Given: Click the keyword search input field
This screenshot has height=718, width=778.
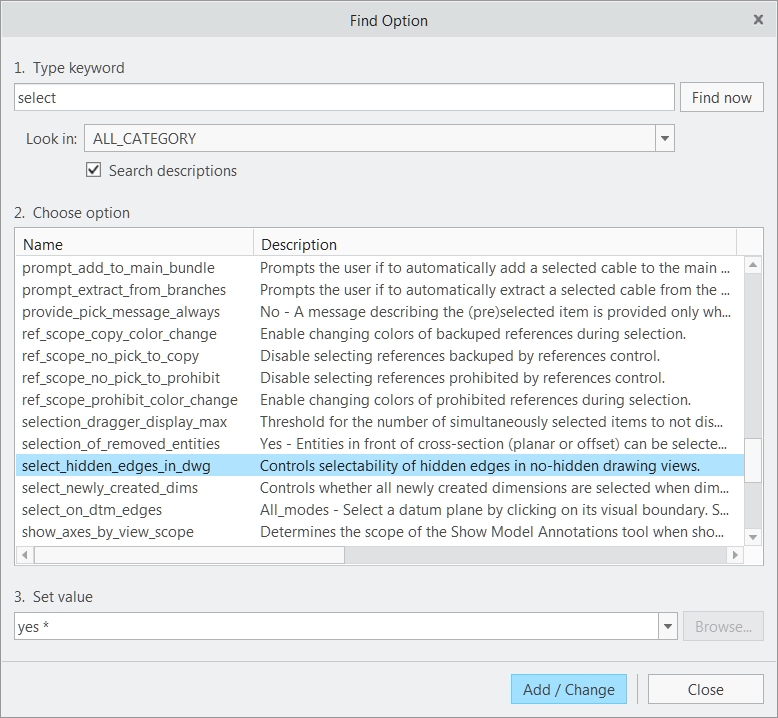Looking at the screenshot, I should point(344,98).
